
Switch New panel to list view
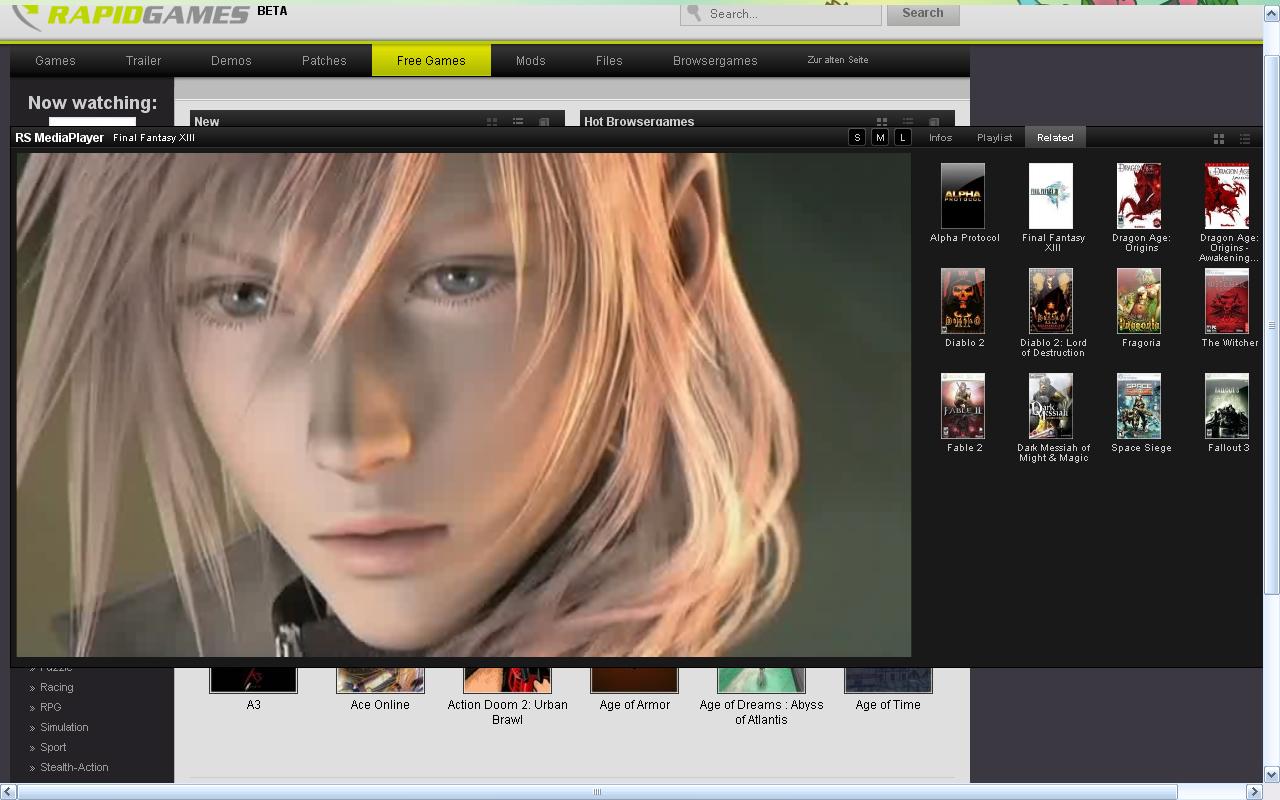coord(518,122)
